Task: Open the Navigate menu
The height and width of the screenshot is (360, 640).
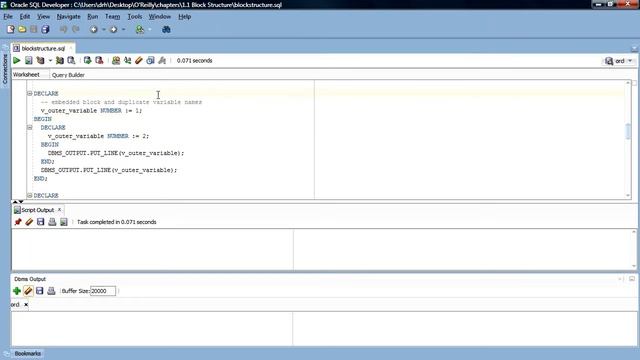Action: click(68, 17)
